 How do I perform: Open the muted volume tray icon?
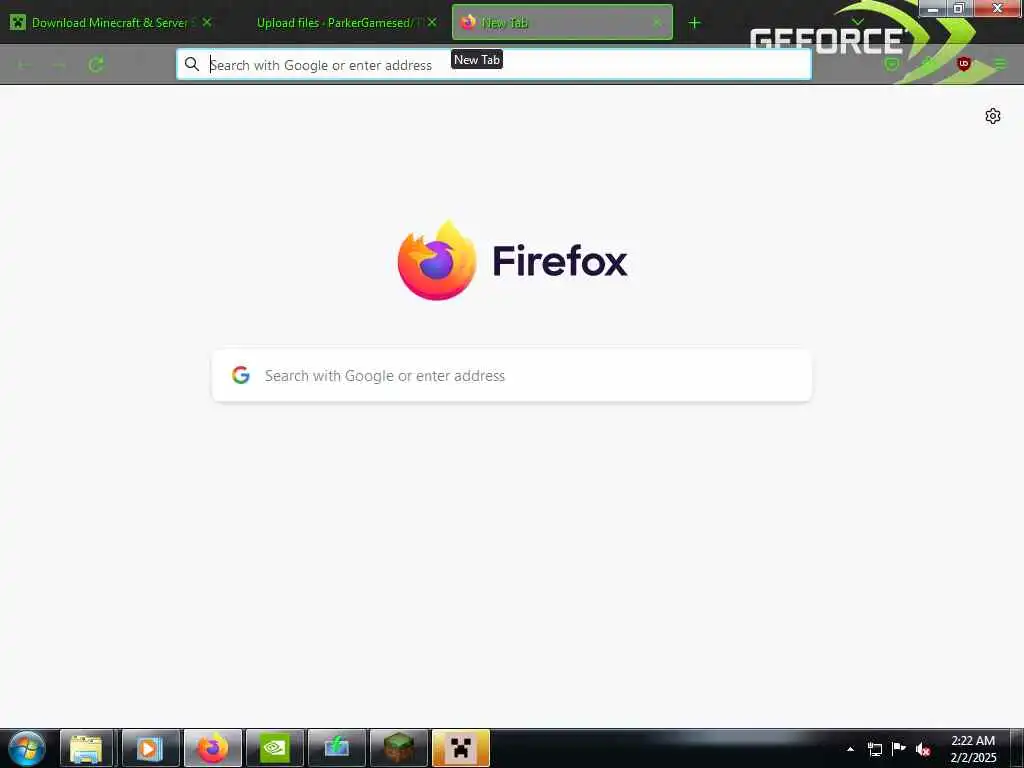(x=923, y=749)
